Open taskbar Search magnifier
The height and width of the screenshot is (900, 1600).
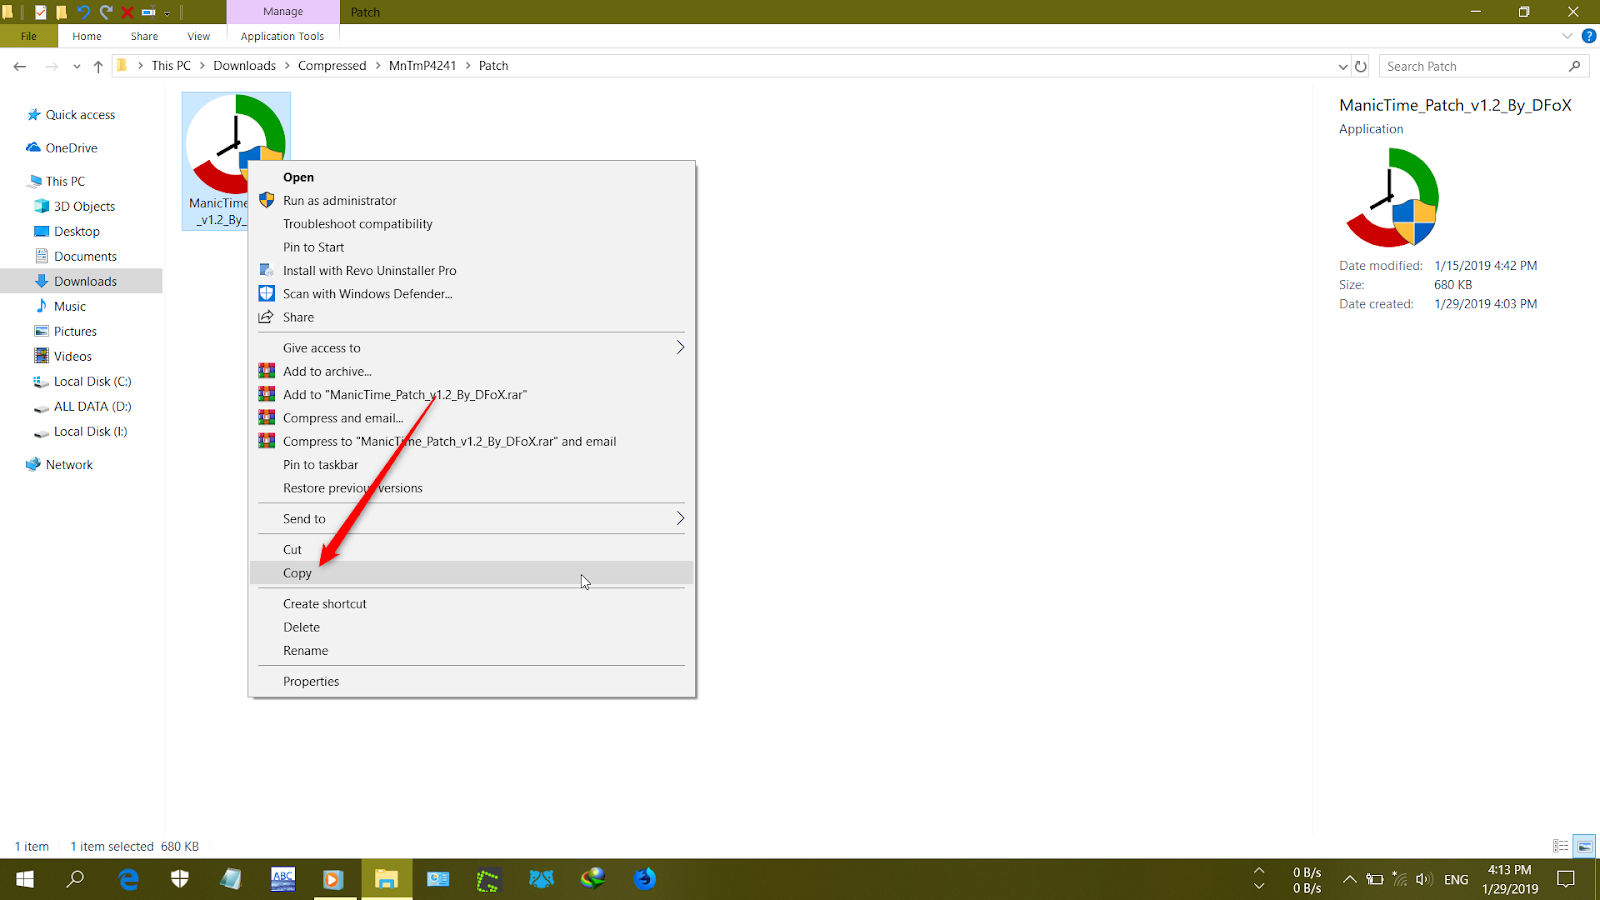point(76,879)
